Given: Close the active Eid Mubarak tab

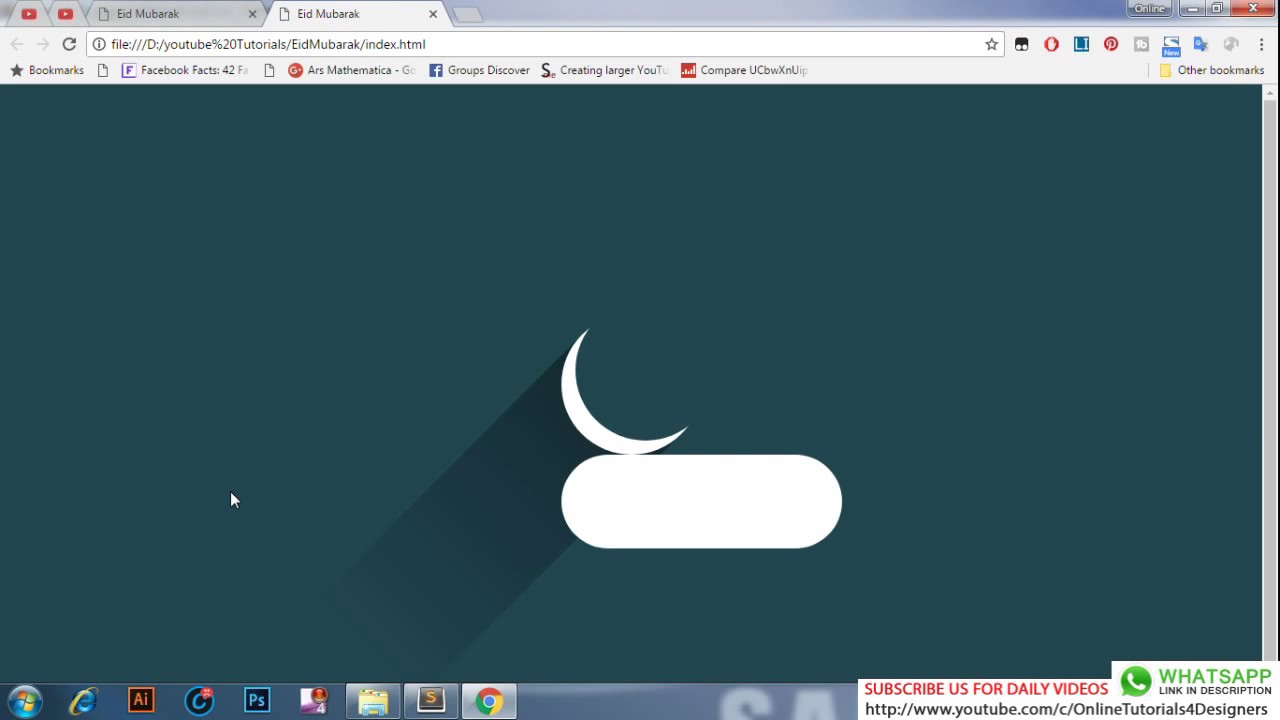Looking at the screenshot, I should 433,14.
